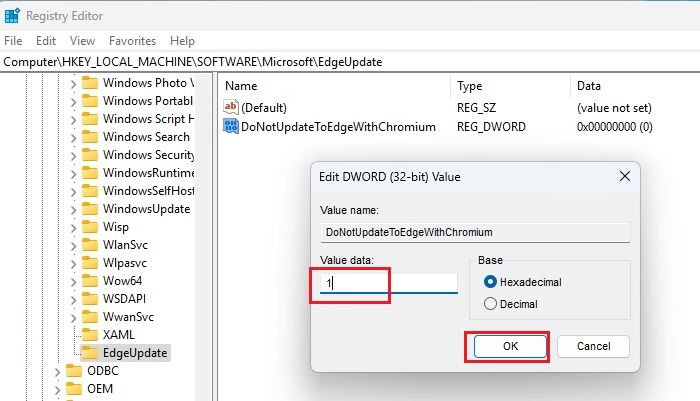Click the EdgeUpdate folder icon

90,353
